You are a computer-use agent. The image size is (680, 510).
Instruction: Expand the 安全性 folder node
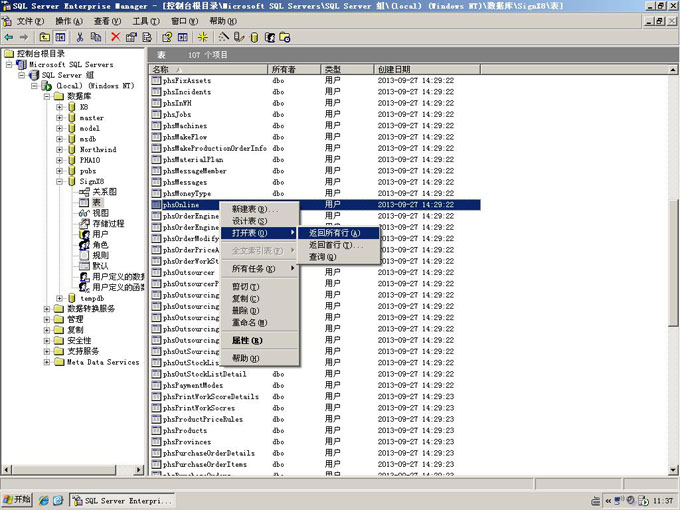(46, 340)
